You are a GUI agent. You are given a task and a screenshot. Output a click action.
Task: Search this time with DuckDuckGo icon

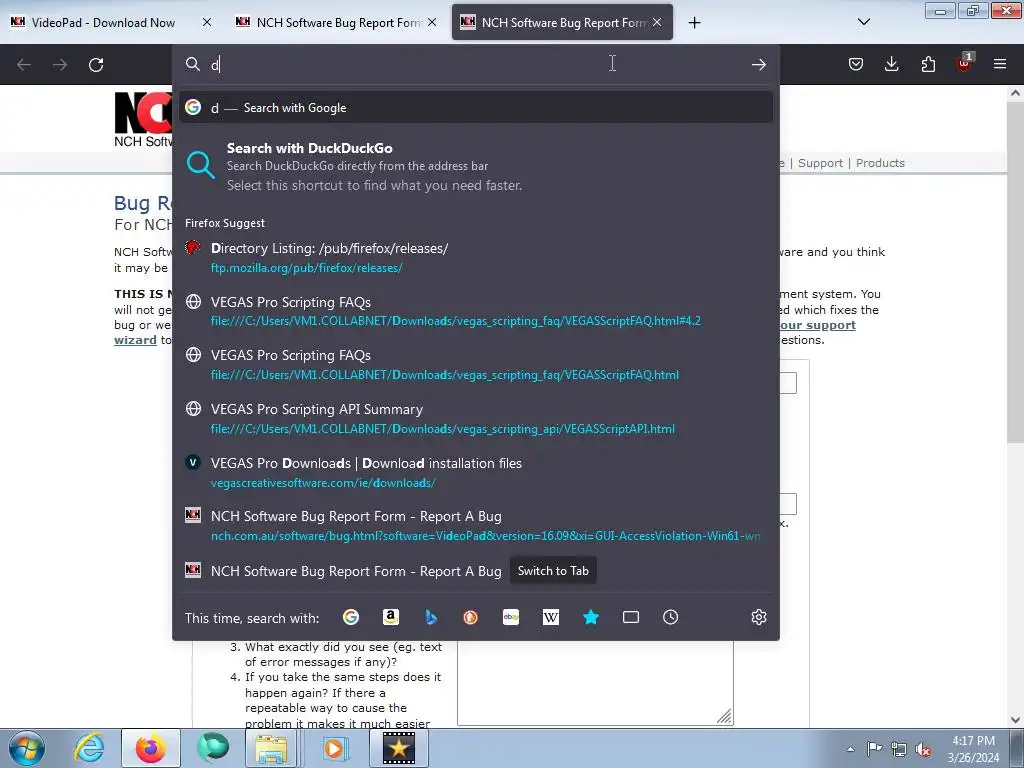tap(470, 617)
